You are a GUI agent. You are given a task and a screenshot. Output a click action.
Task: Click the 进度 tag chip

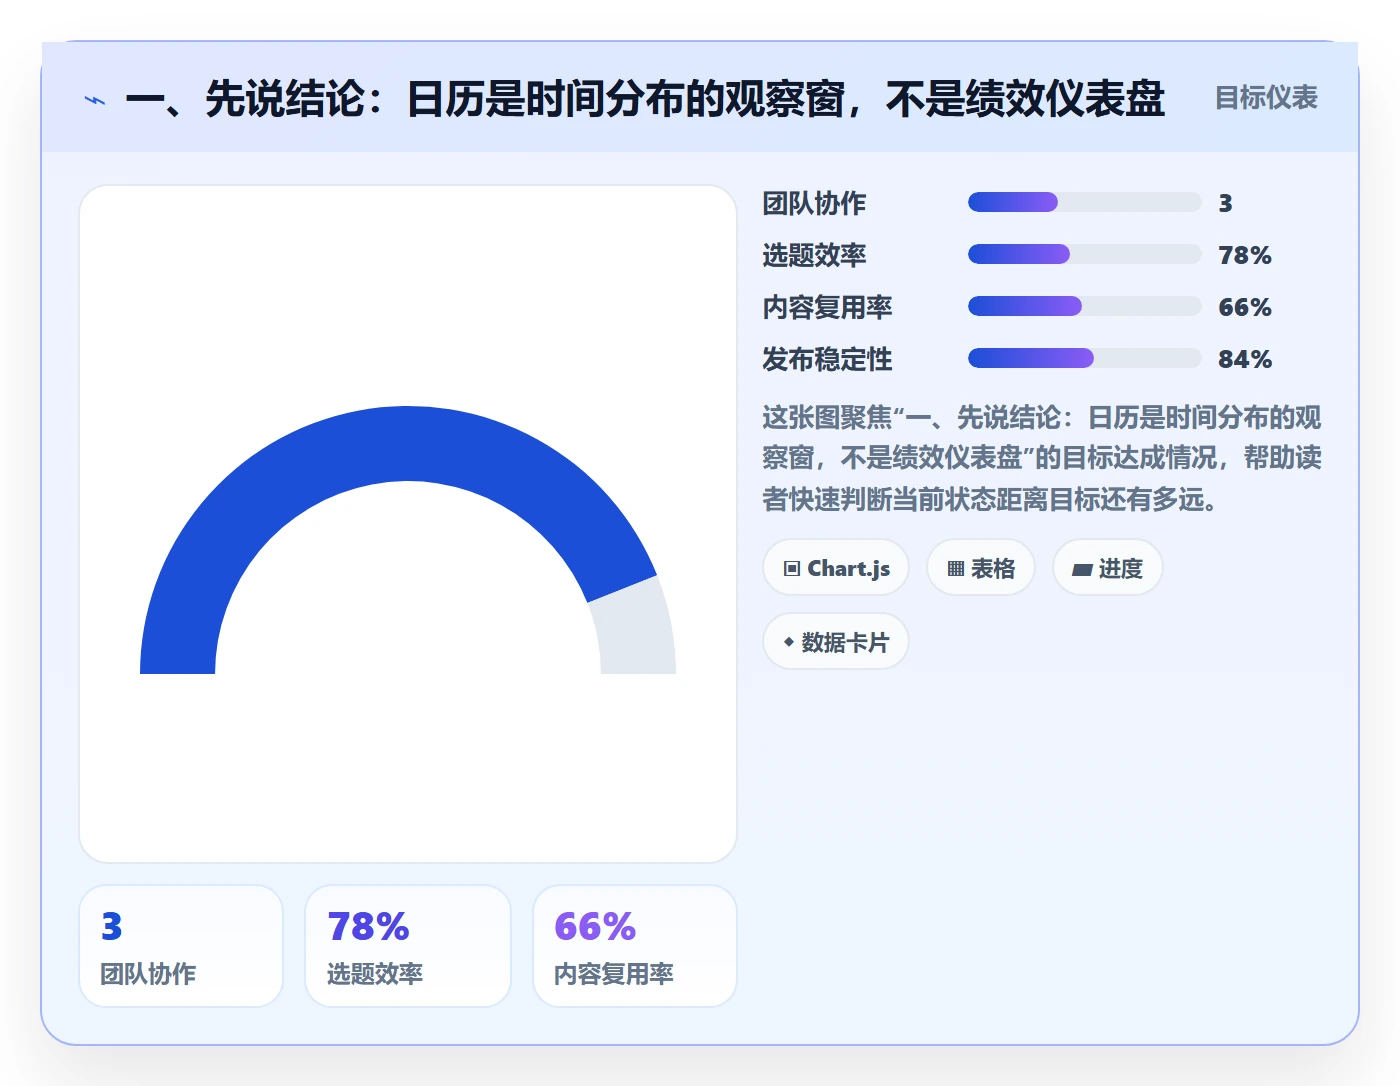click(1107, 568)
